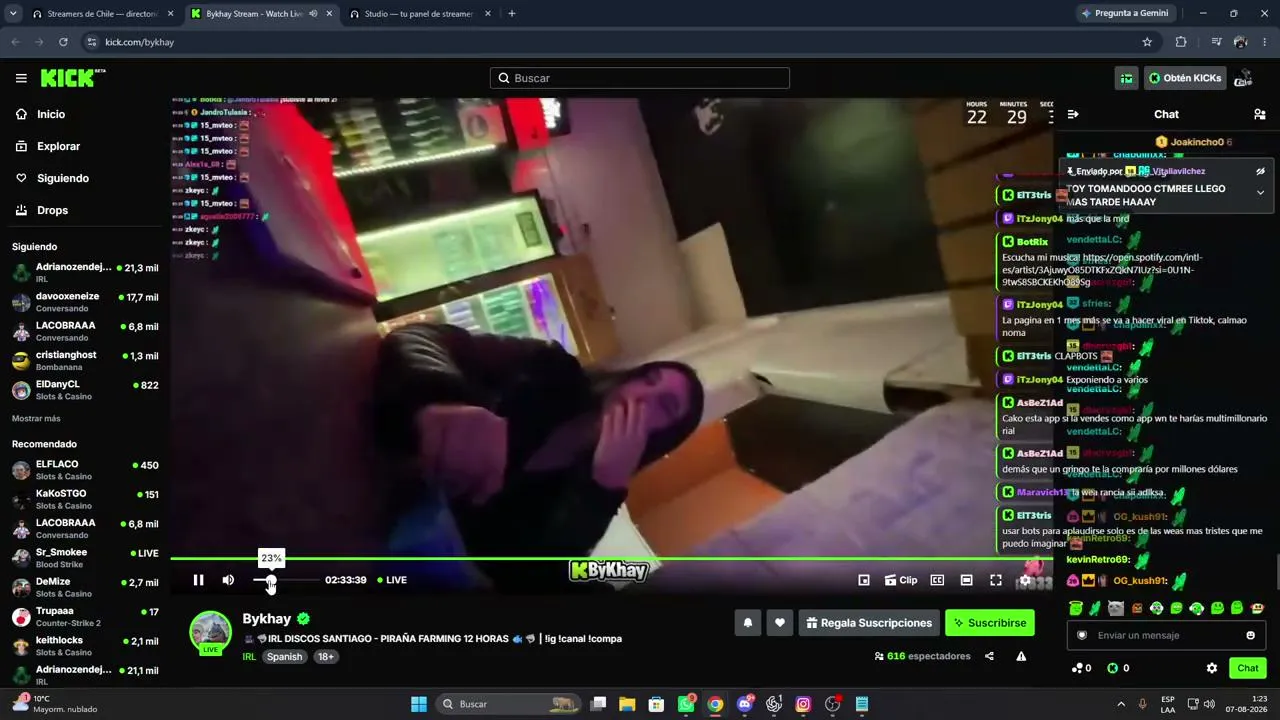The image size is (1280, 720).
Task: Open ElDanyCL channel in sidebar
Action: (85, 389)
